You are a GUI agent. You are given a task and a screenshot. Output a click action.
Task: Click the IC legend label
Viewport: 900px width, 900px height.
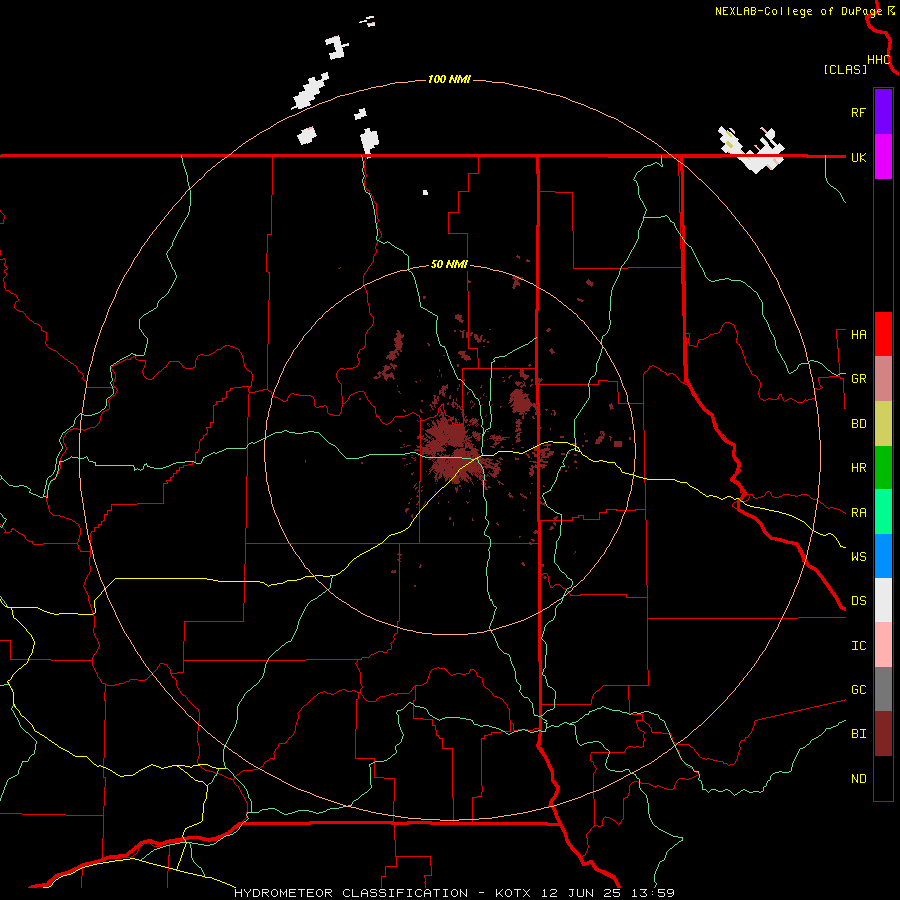pos(858,646)
